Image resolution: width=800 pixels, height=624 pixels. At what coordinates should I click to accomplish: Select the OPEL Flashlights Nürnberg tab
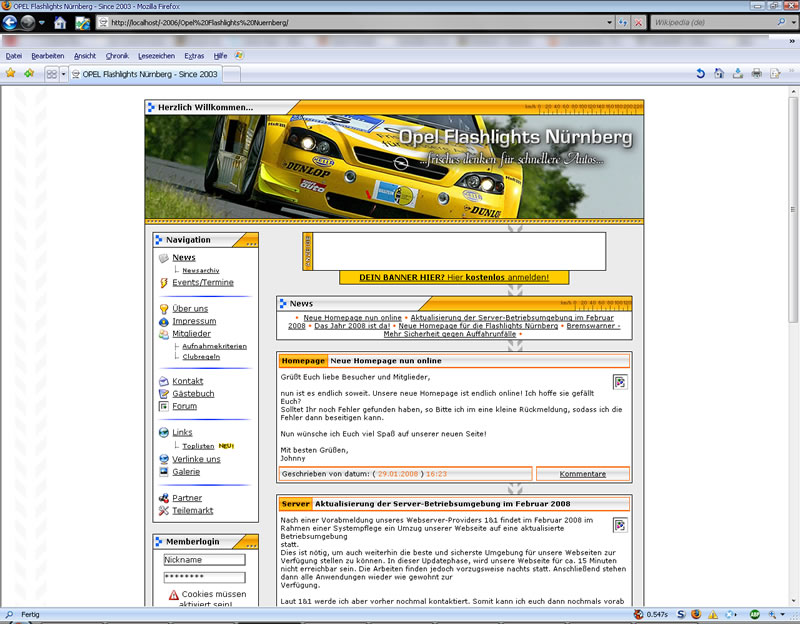(x=146, y=74)
